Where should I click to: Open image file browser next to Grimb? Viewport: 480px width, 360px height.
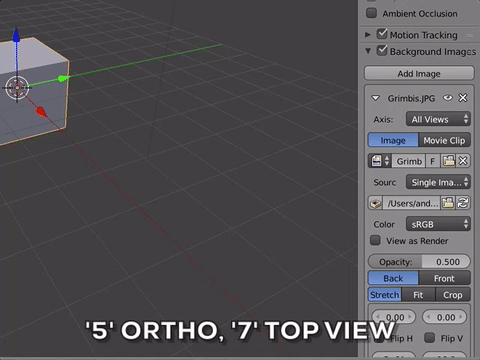coord(448,161)
